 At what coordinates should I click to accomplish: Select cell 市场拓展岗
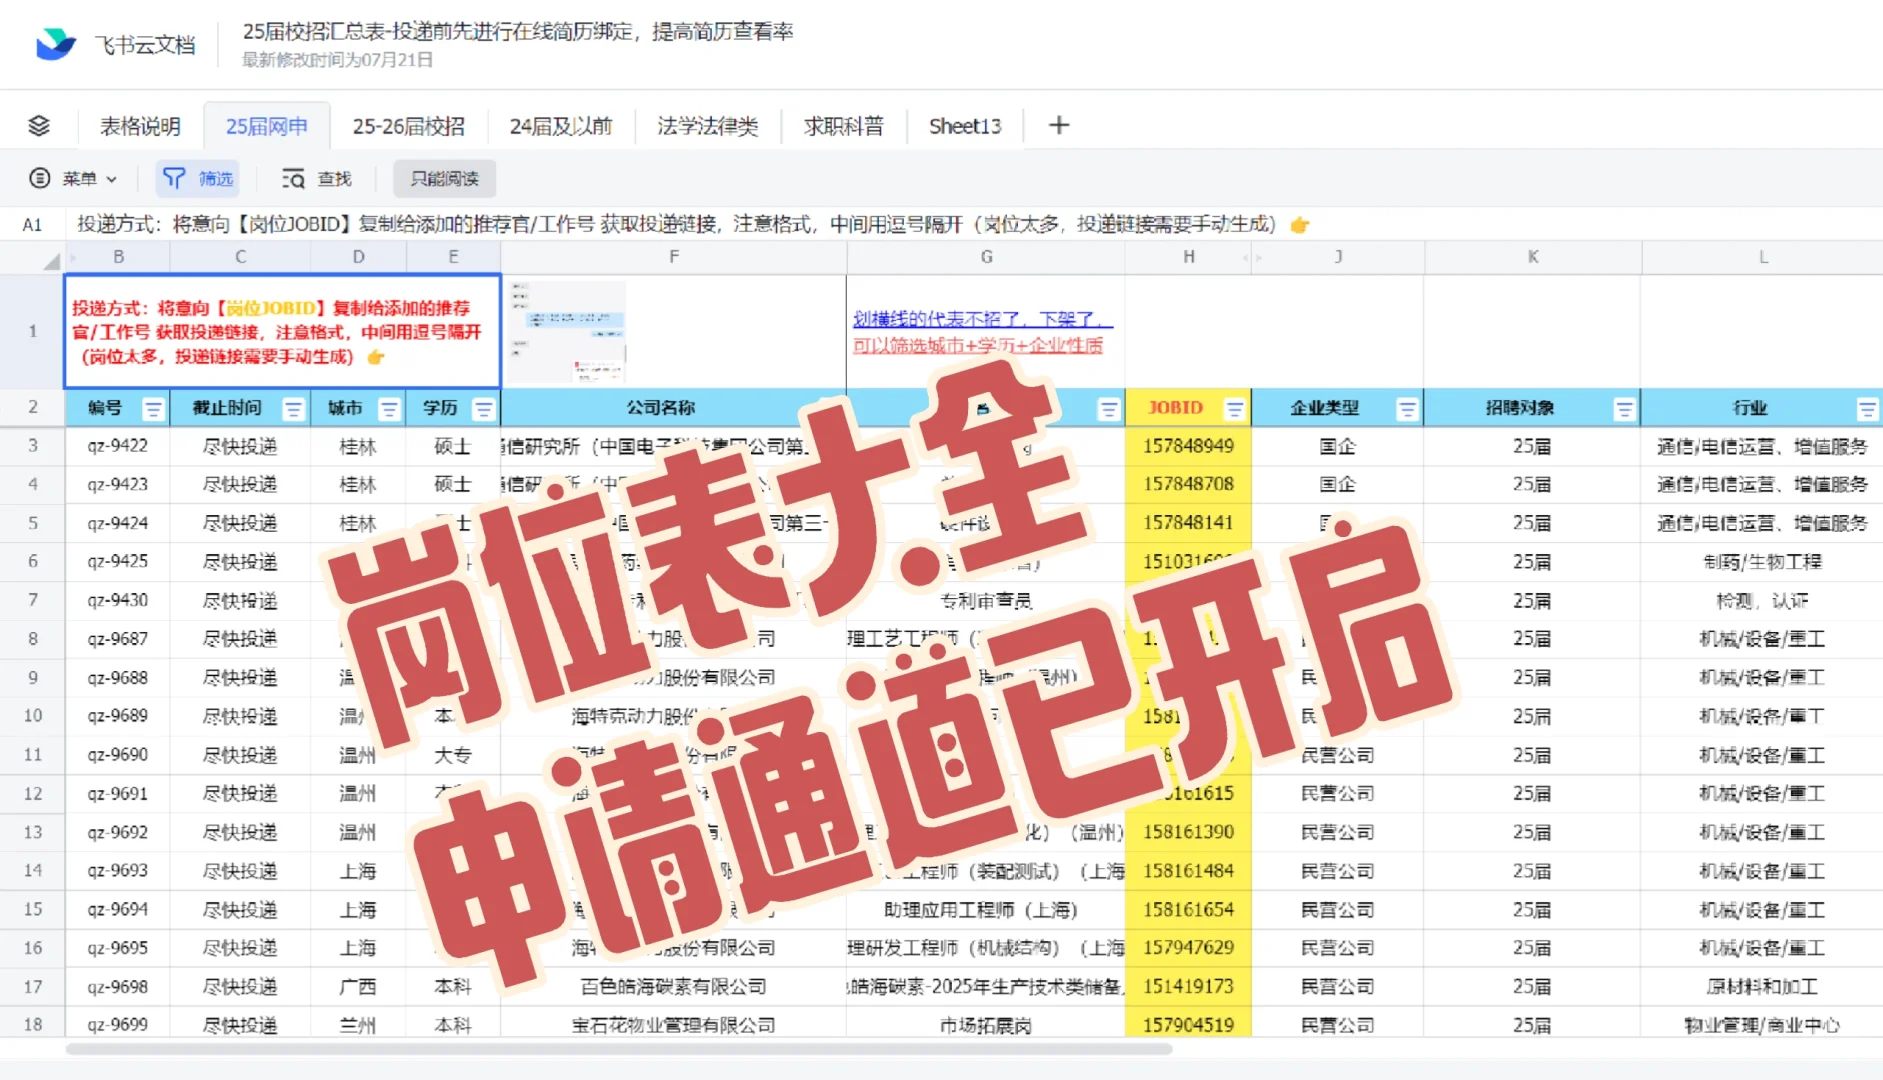pyautogui.click(x=985, y=1024)
